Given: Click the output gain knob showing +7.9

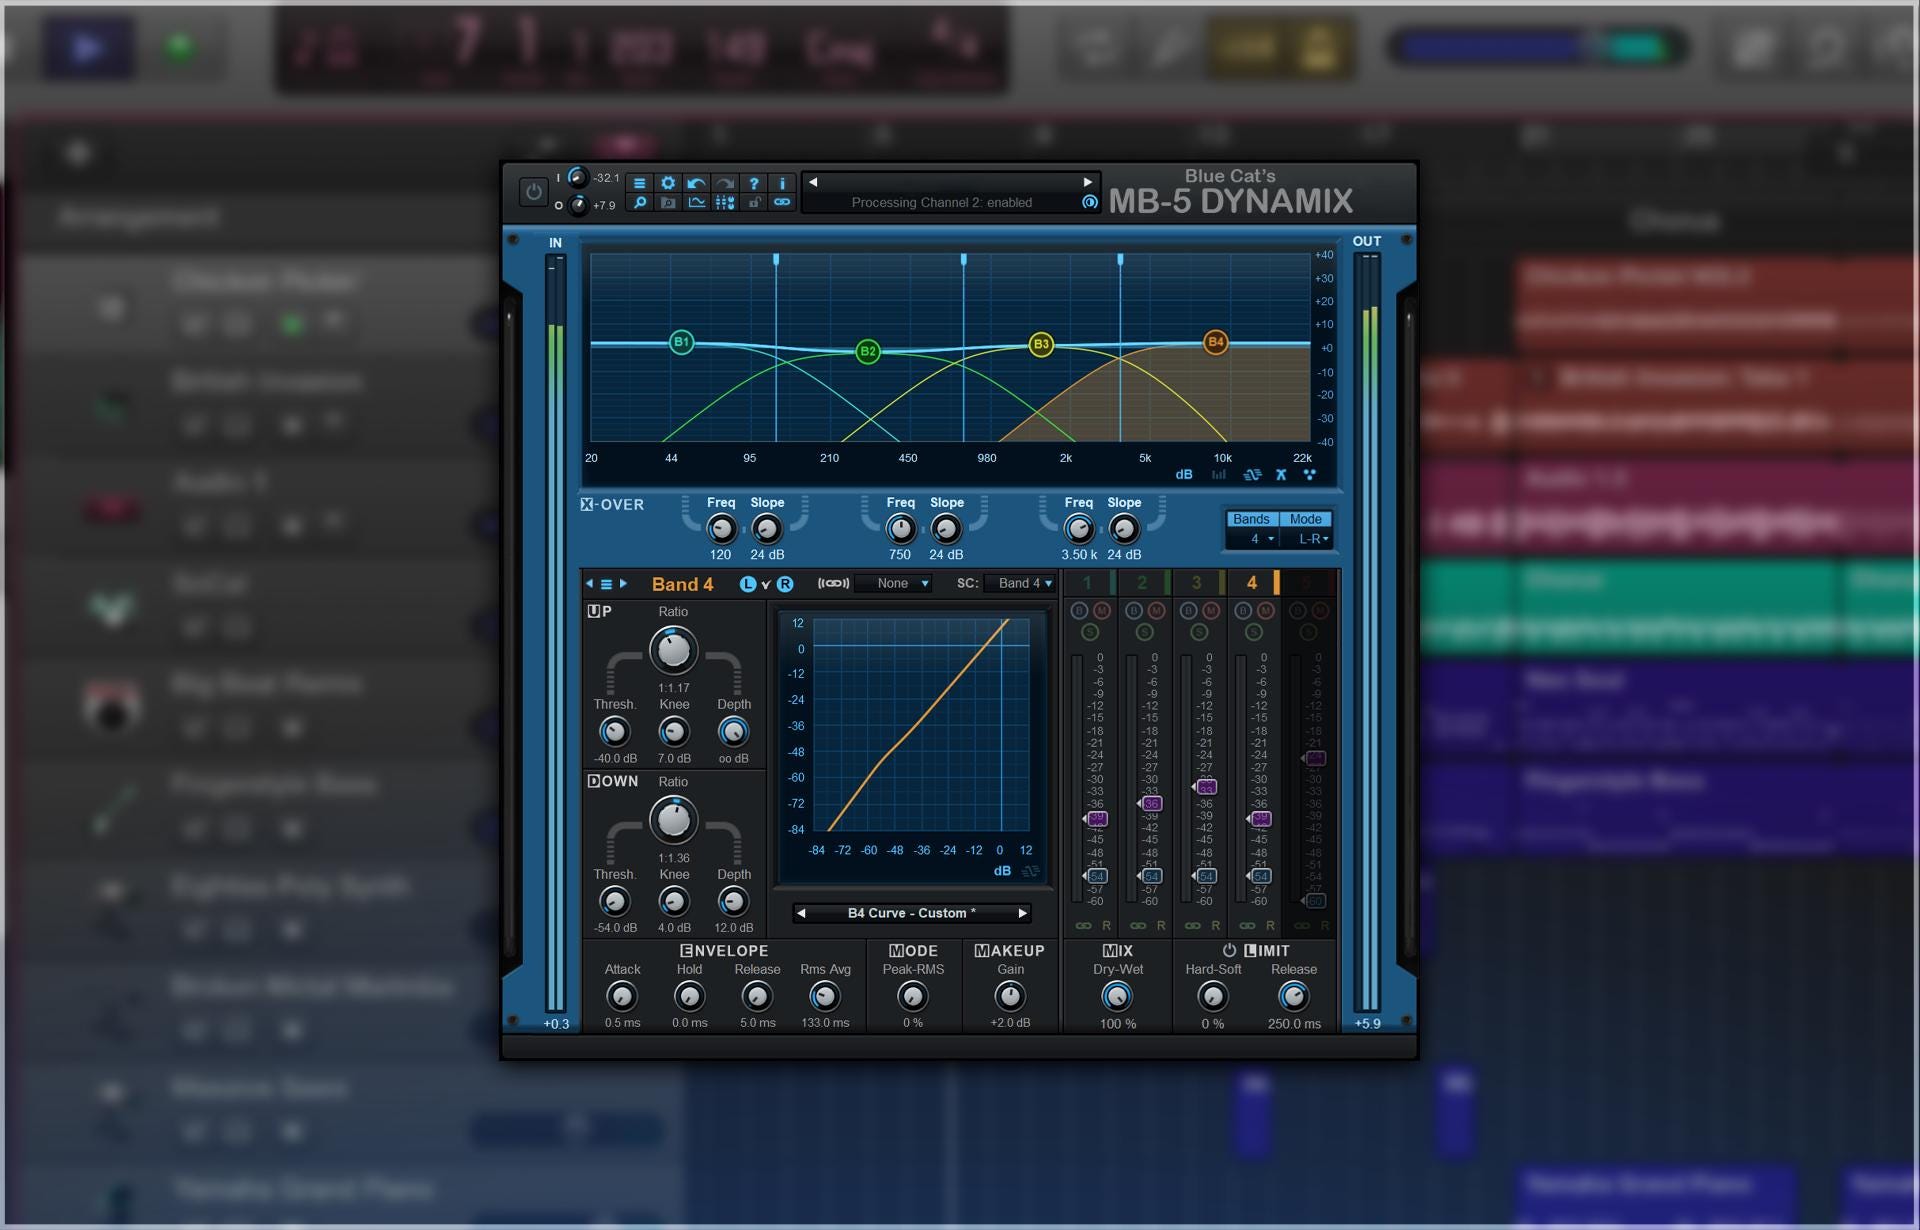Looking at the screenshot, I should click(578, 205).
